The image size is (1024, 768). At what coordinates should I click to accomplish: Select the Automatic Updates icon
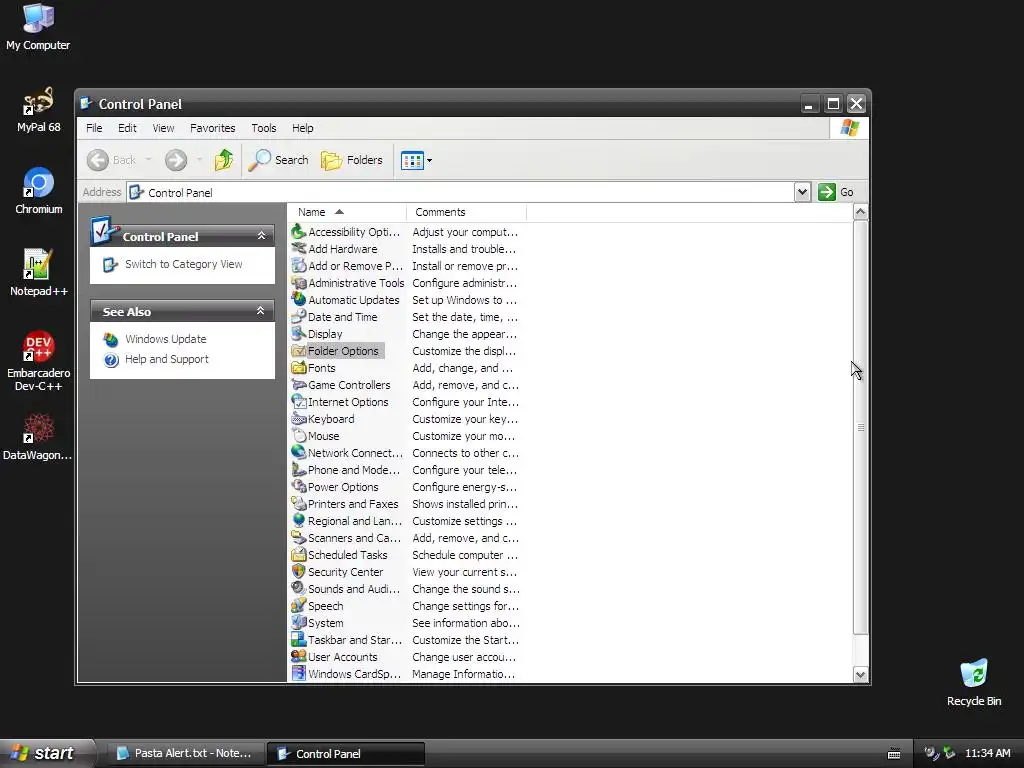pyautogui.click(x=298, y=300)
